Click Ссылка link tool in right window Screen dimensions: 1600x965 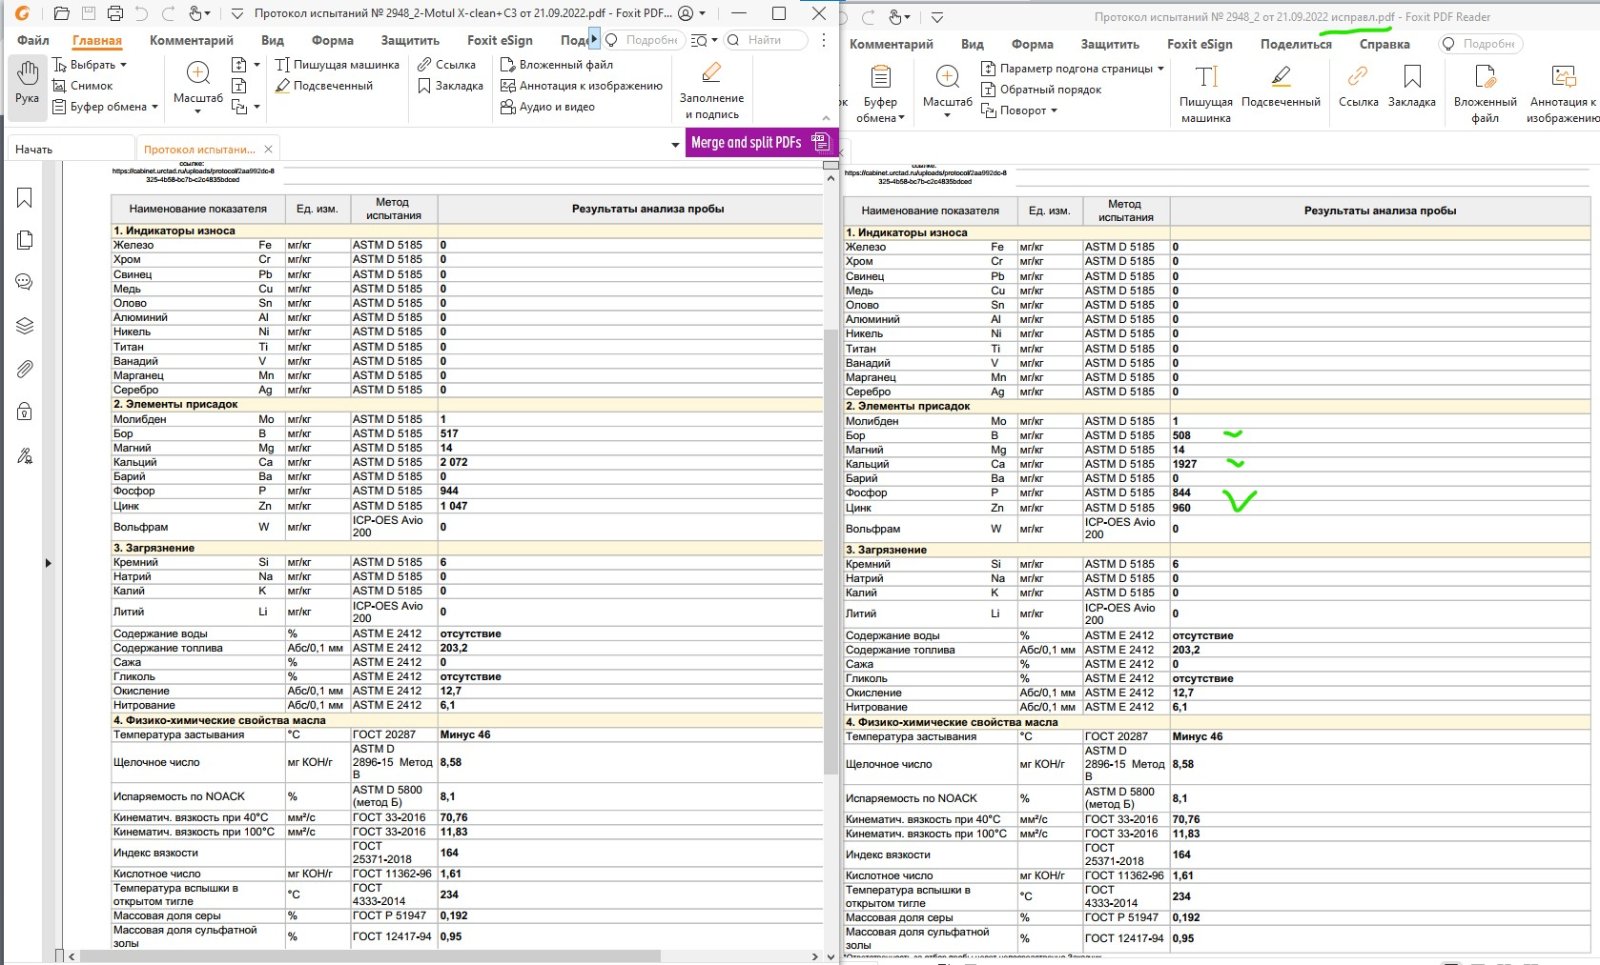tap(1358, 87)
